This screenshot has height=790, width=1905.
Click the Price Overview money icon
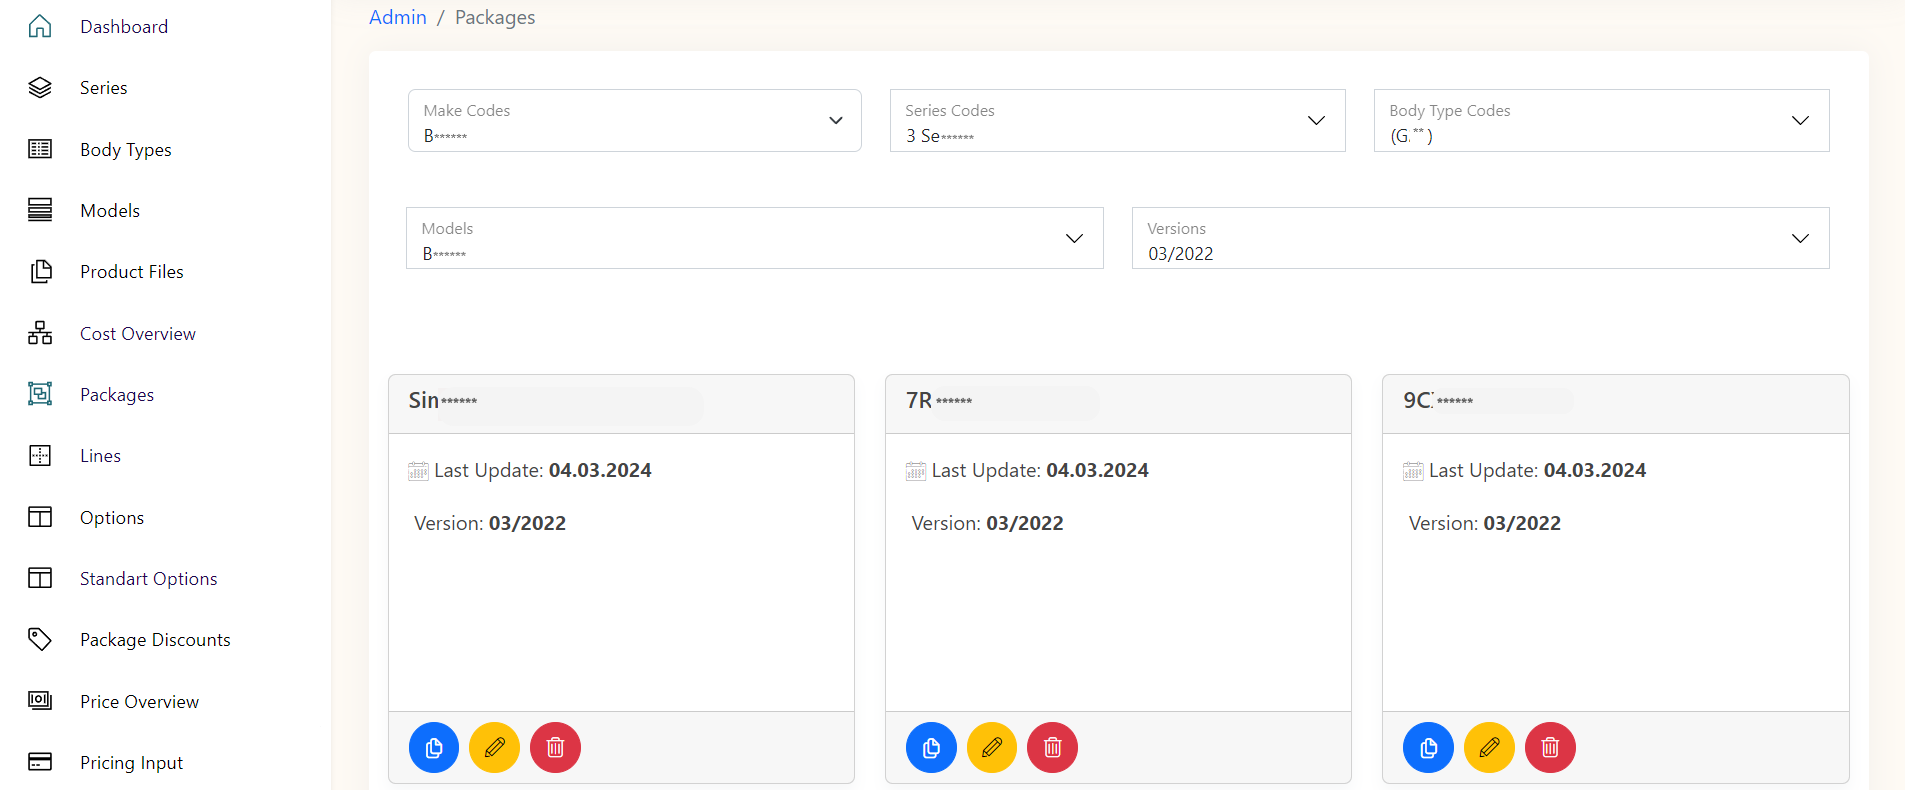40,701
